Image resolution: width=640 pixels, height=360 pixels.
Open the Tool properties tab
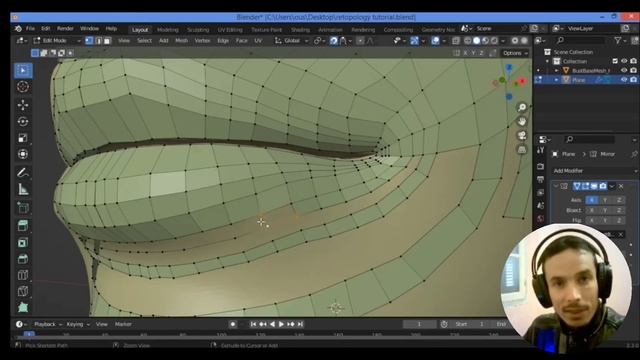[x=541, y=150]
